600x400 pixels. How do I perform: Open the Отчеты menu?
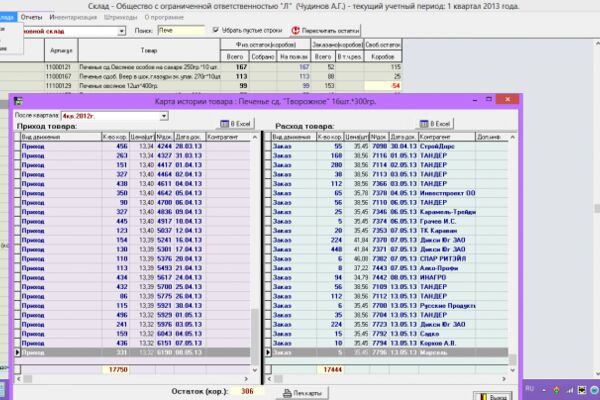pos(31,17)
